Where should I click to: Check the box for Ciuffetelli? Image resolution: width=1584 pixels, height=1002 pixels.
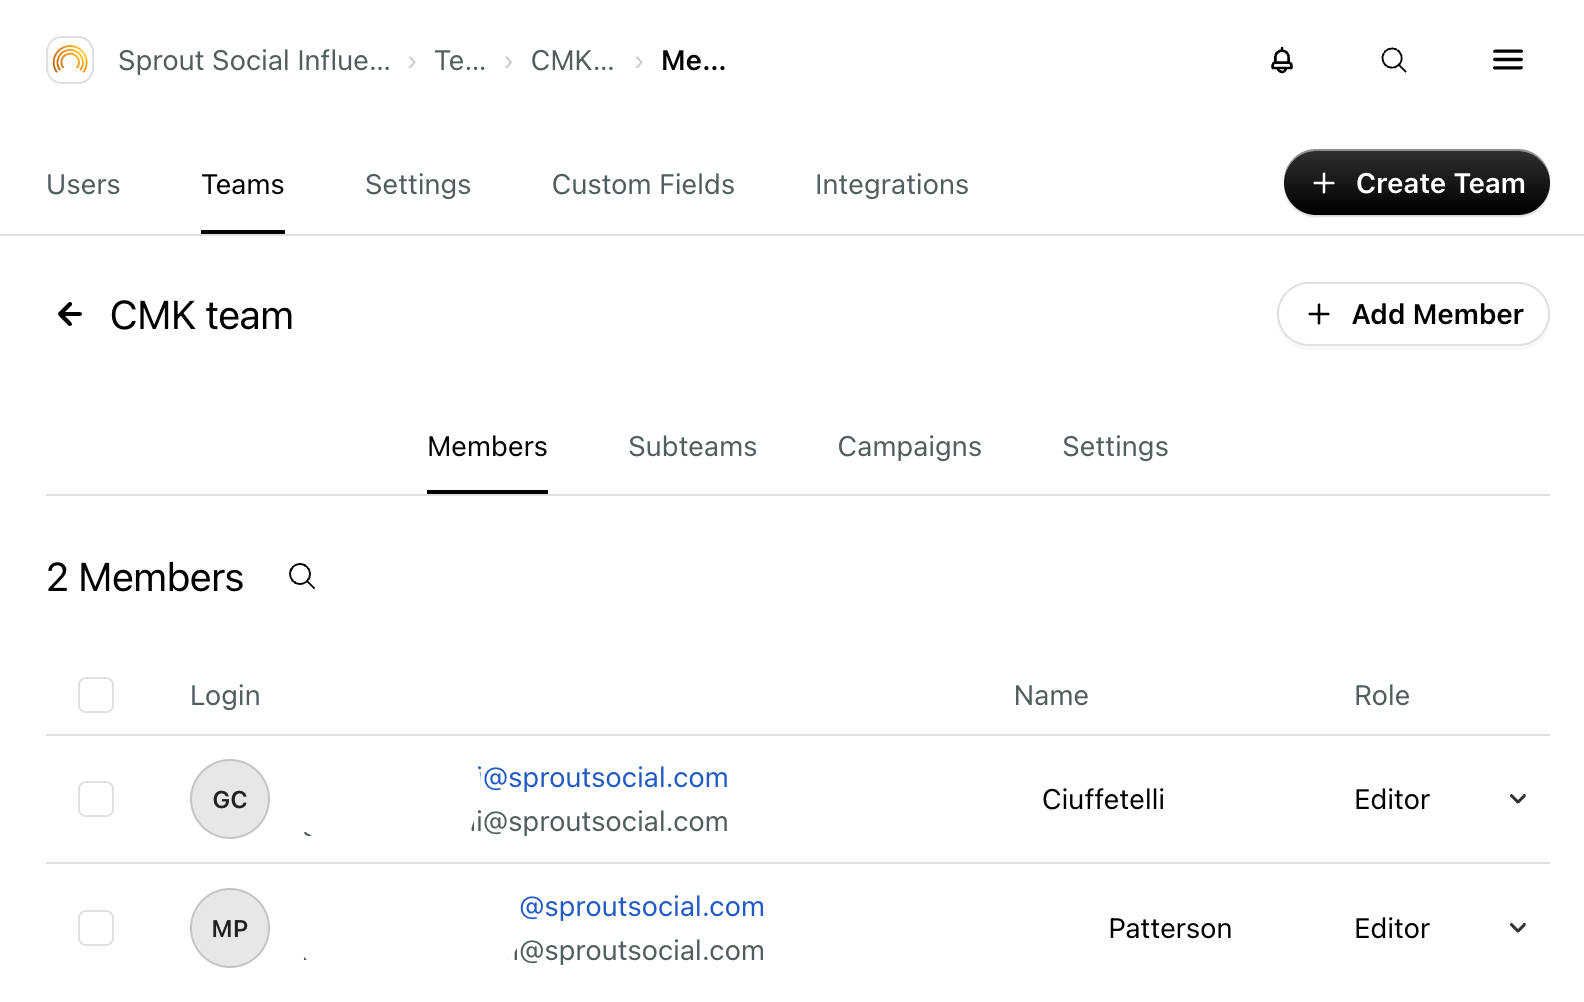96,799
